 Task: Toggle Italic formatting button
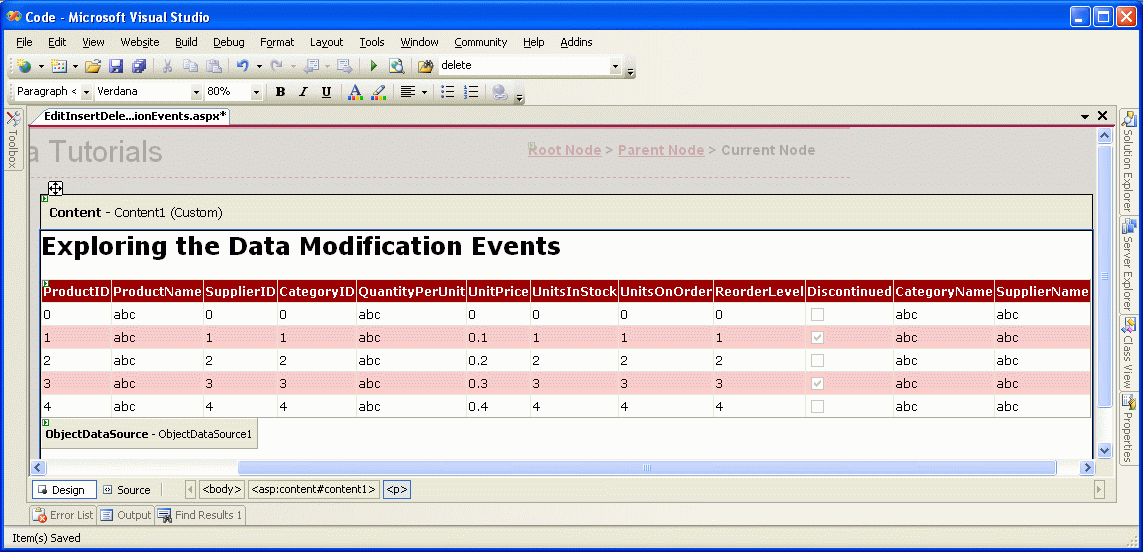point(303,92)
